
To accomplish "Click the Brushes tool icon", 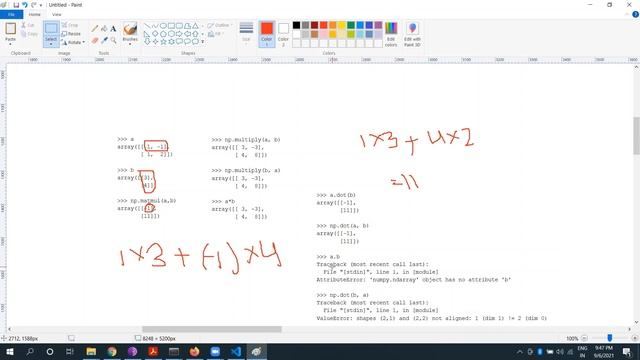I will tap(130, 29).
